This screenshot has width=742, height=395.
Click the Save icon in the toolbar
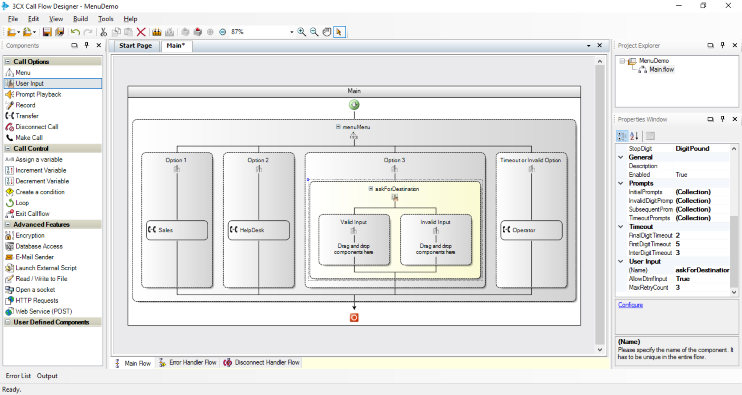pos(47,32)
